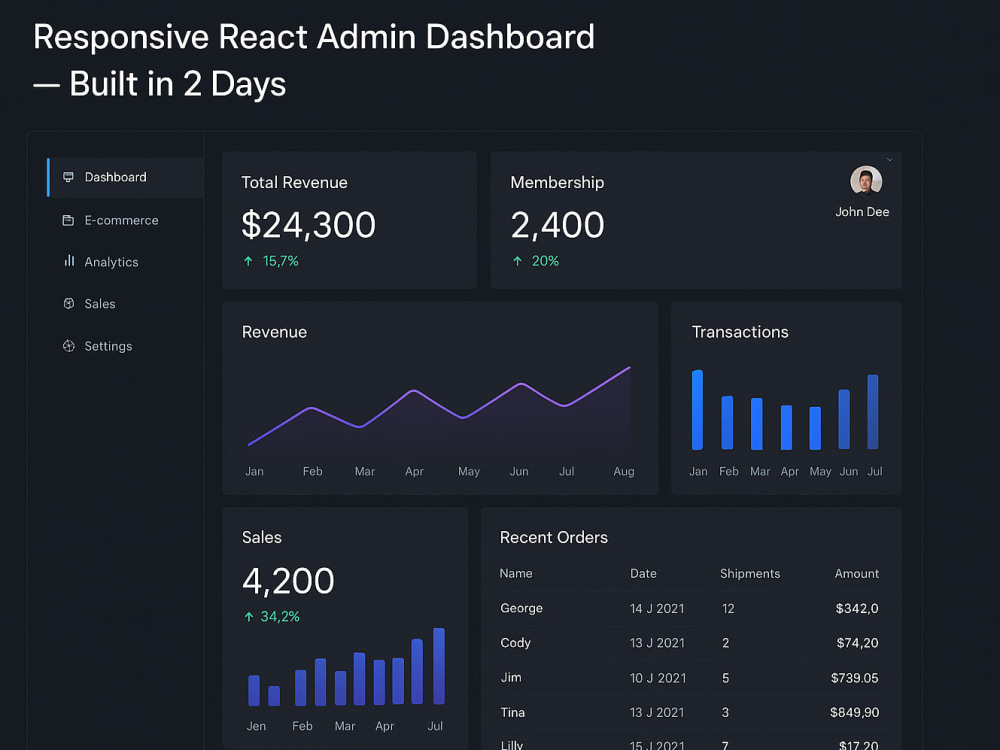Click the $24,300 total revenue value
1000x750 pixels.
click(309, 225)
